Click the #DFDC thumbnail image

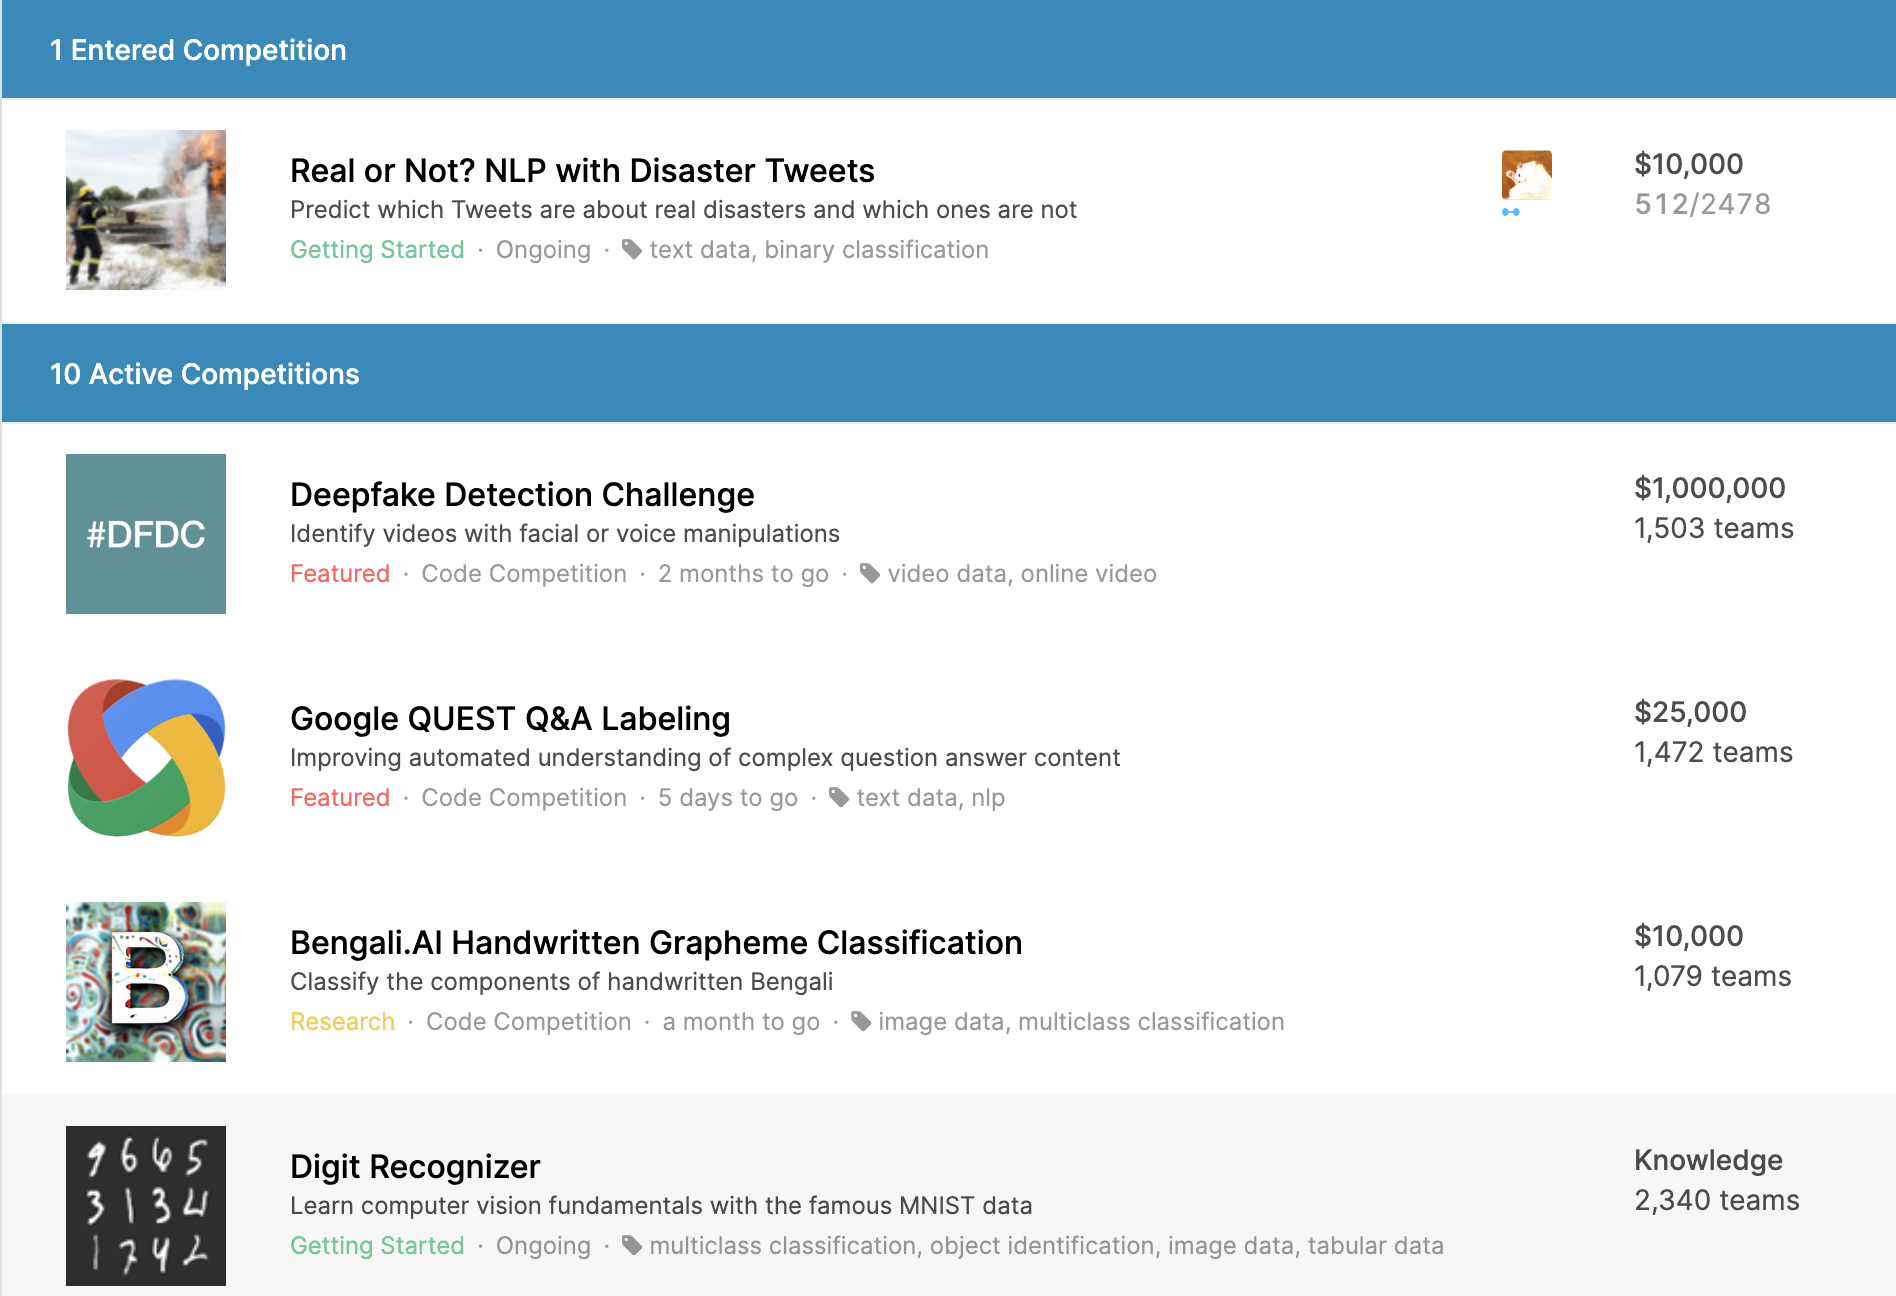[x=145, y=534]
